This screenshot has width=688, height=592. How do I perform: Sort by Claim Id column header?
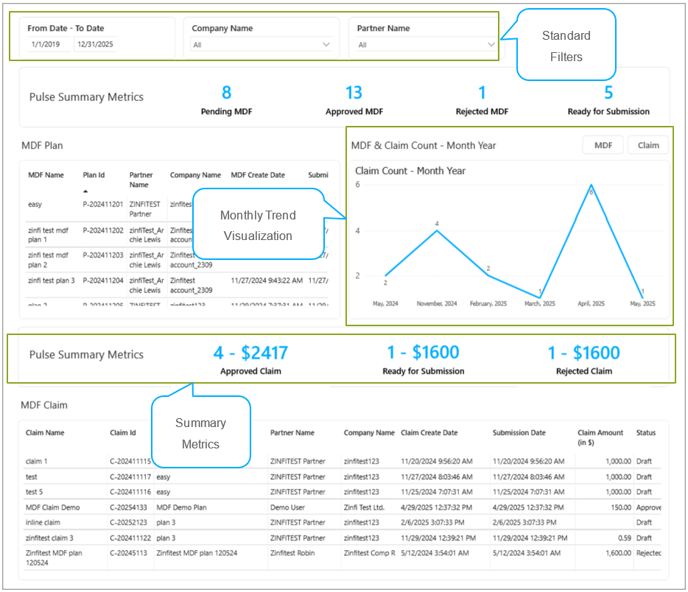pyautogui.click(x=124, y=433)
